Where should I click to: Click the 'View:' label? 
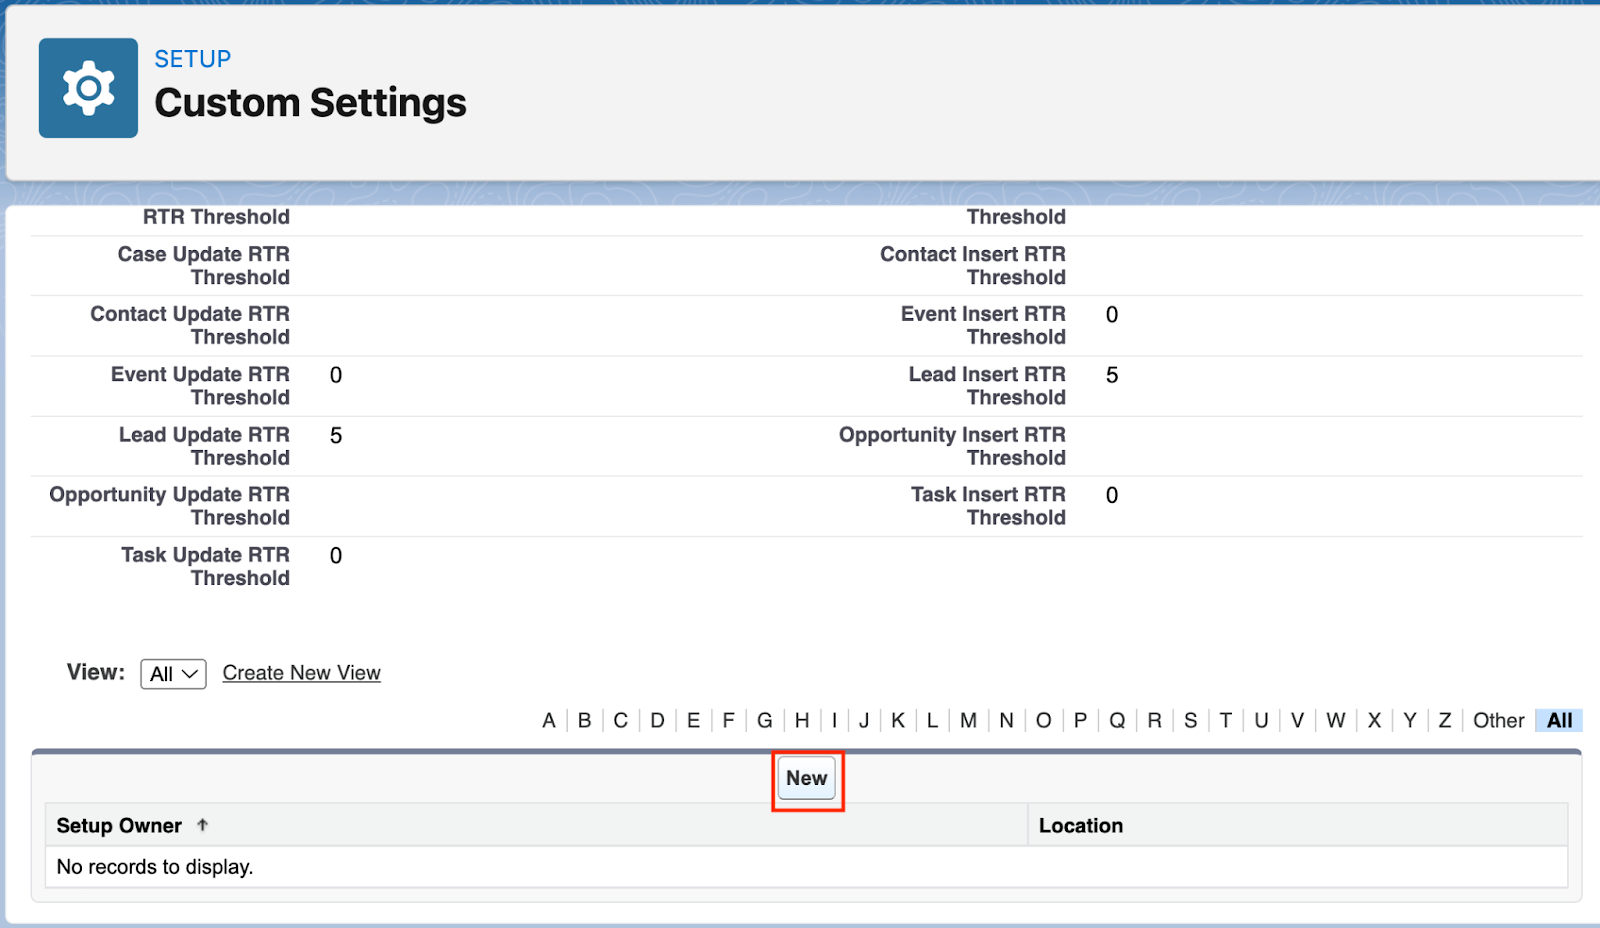click(96, 672)
